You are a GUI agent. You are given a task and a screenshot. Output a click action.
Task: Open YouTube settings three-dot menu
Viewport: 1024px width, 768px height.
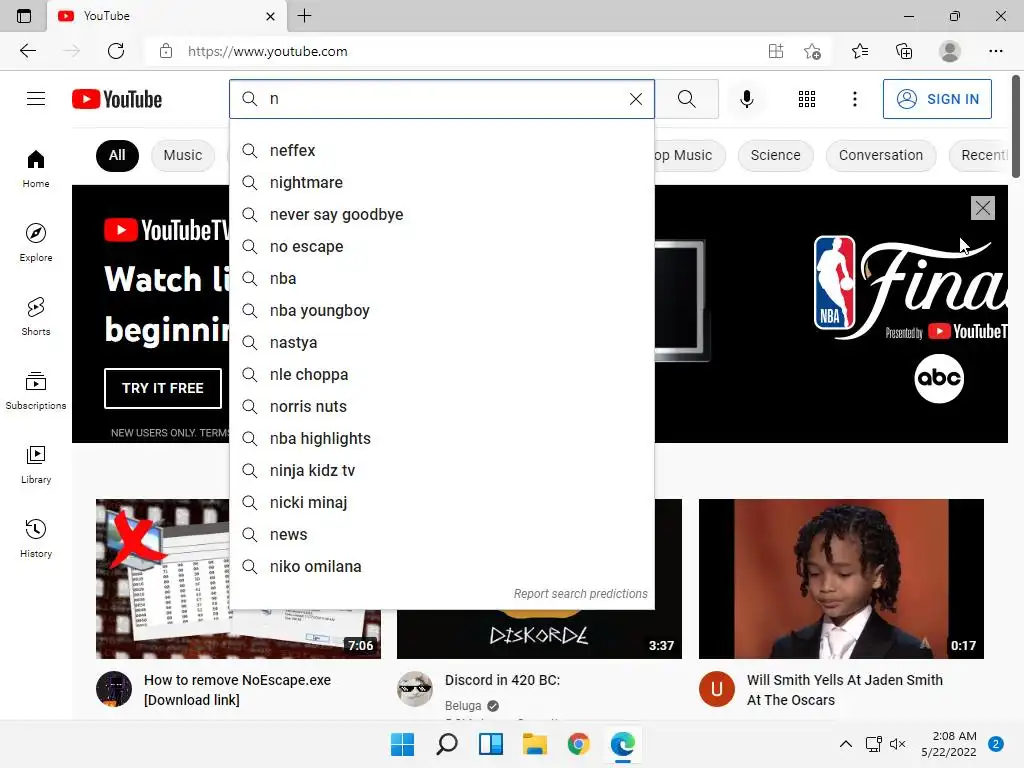[854, 99]
